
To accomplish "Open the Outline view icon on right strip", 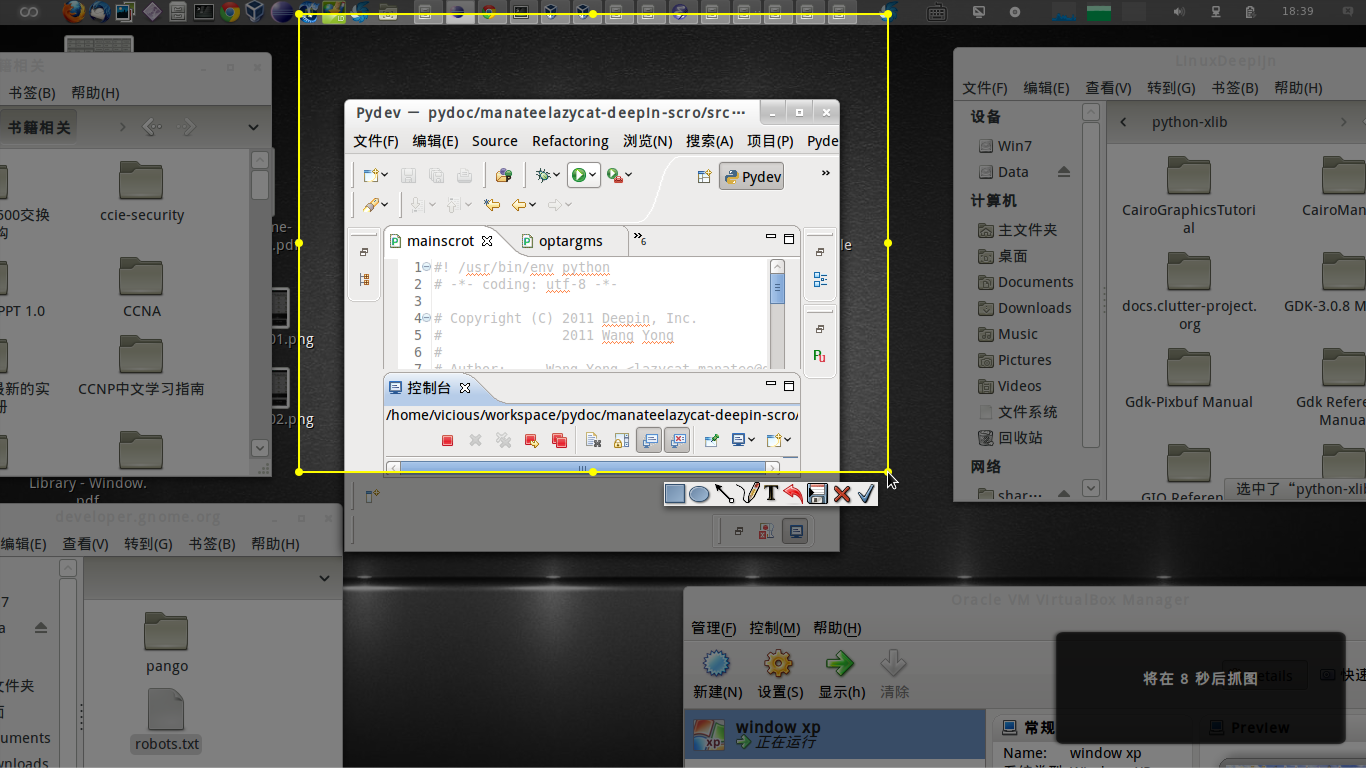I will [x=820, y=280].
